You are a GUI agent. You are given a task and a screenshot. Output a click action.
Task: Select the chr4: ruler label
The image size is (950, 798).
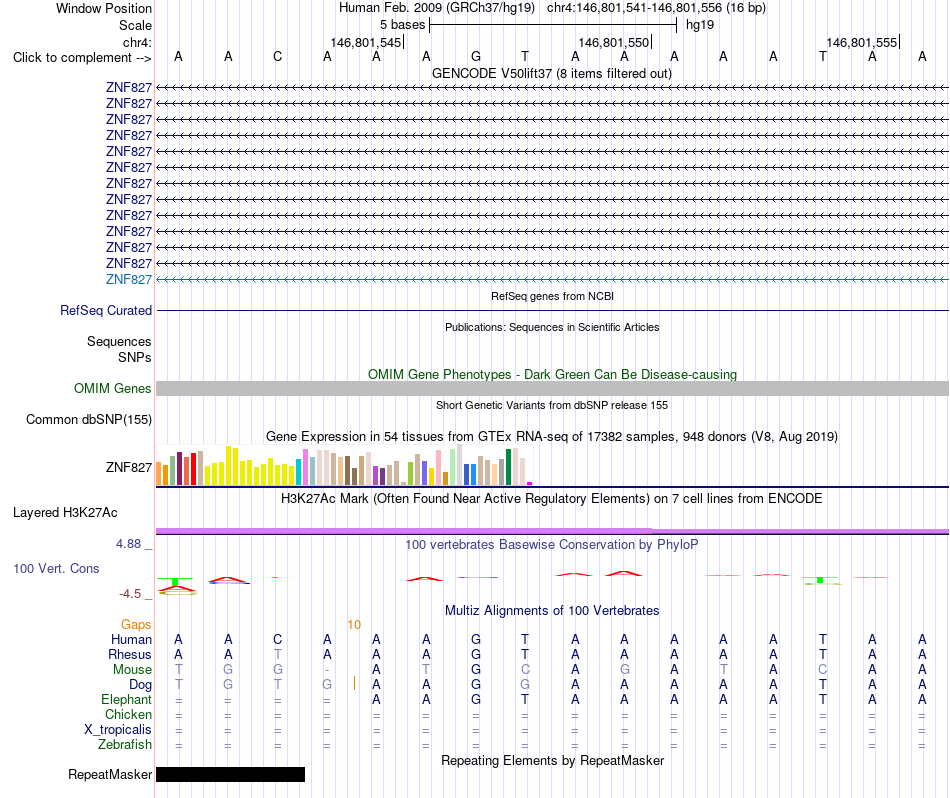(x=137, y=42)
